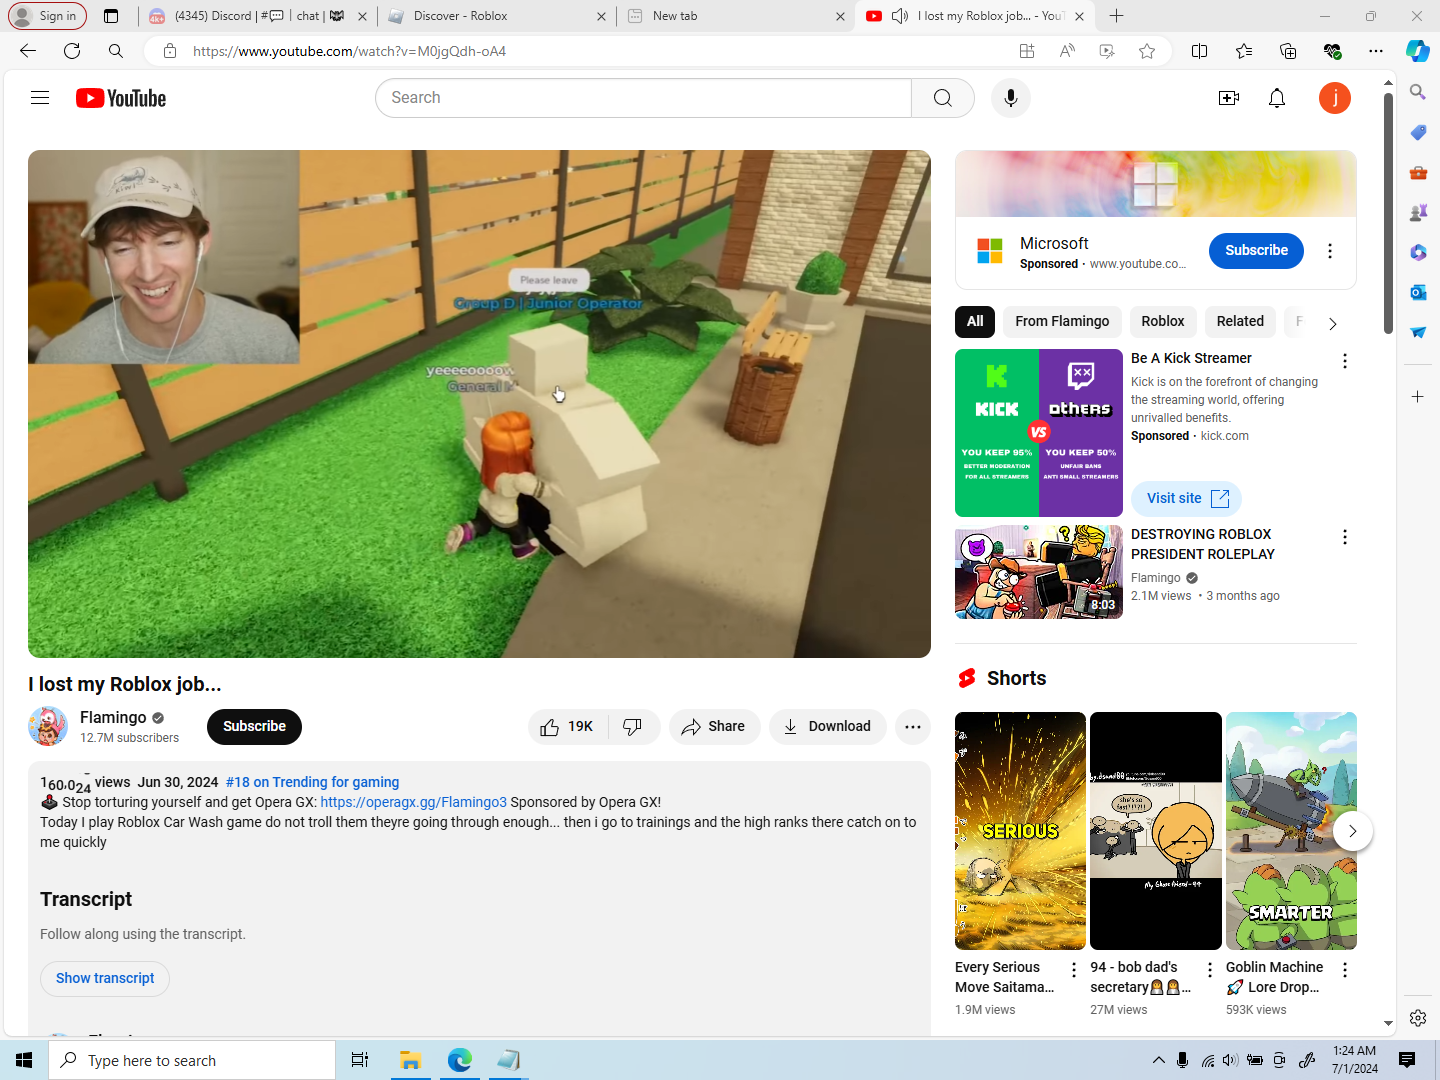
Task: Open a new browser tab
Action: pyautogui.click(x=1117, y=16)
